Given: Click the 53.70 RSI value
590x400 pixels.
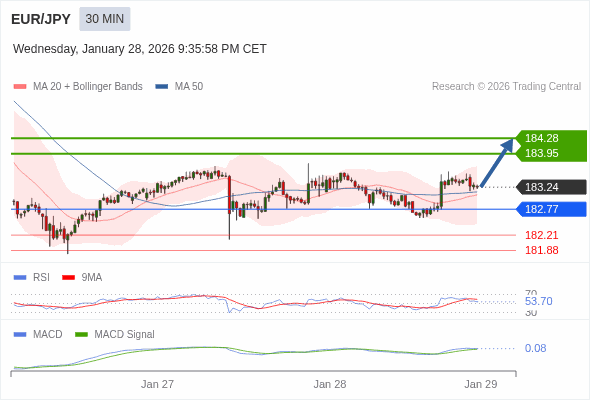Looking at the screenshot, I should (538, 301).
